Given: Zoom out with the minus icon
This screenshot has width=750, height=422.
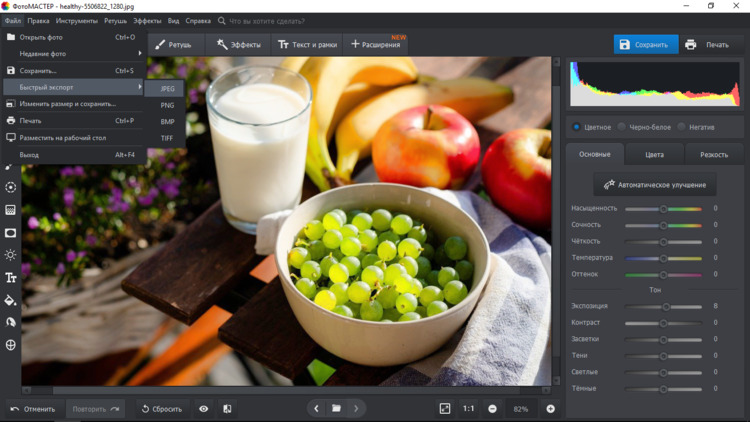Looking at the screenshot, I should [x=492, y=409].
